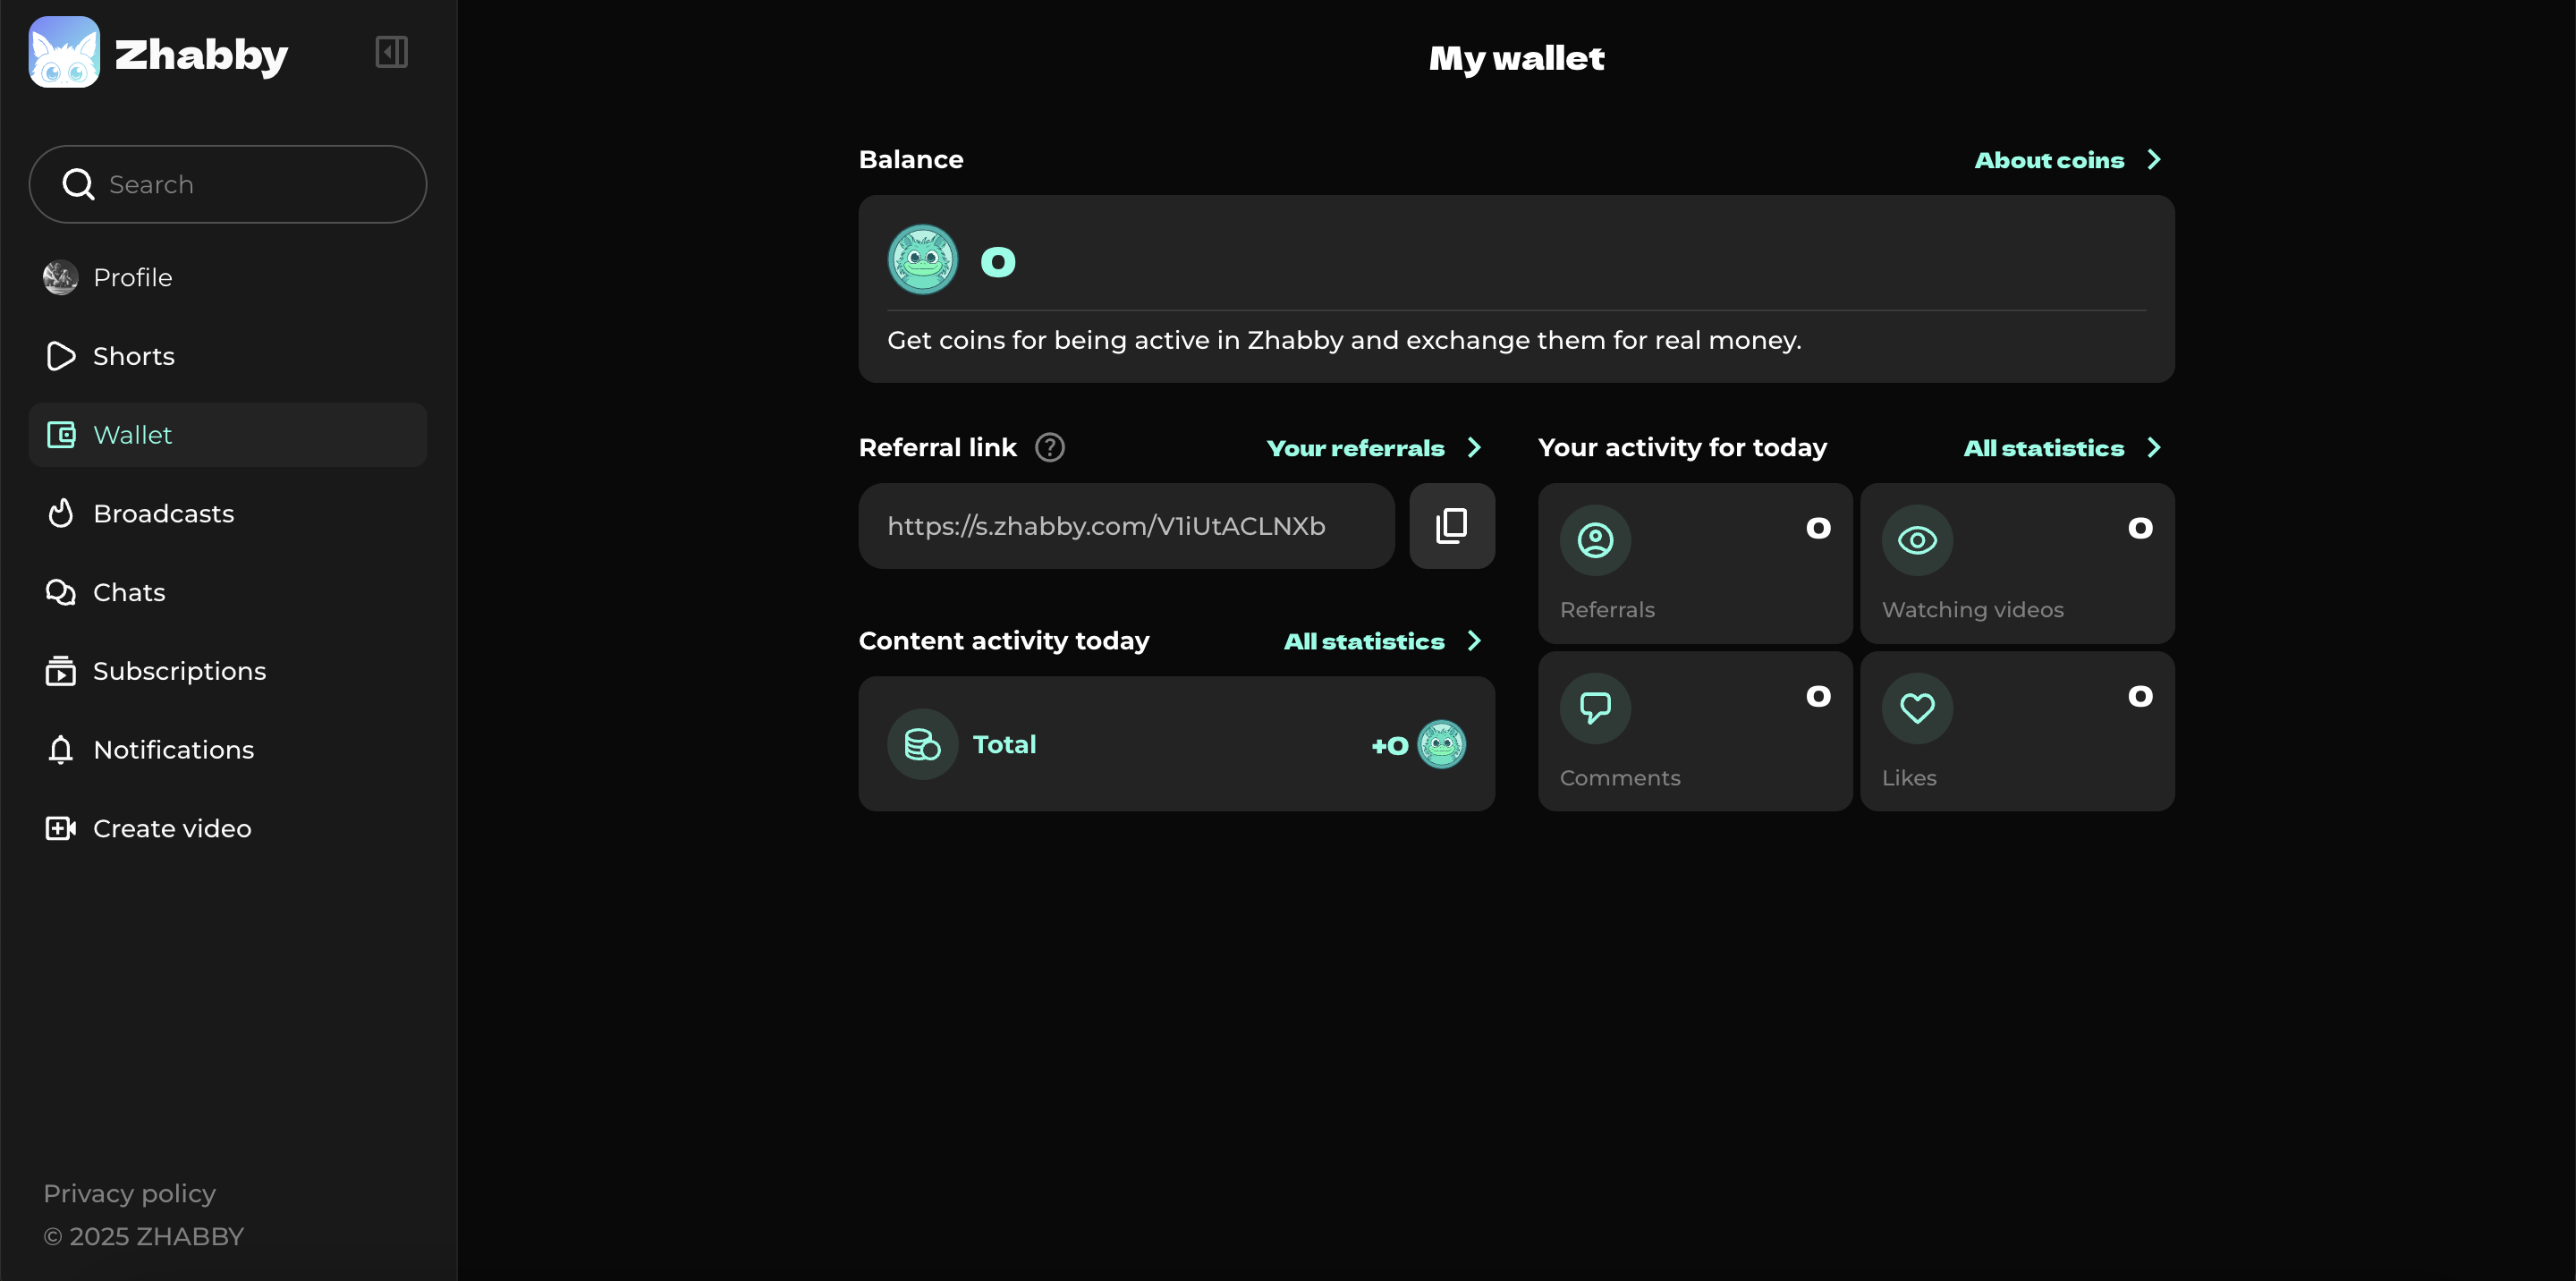Click the comment bubble icon on Comments card
This screenshot has height=1281, width=2576.
1595,708
